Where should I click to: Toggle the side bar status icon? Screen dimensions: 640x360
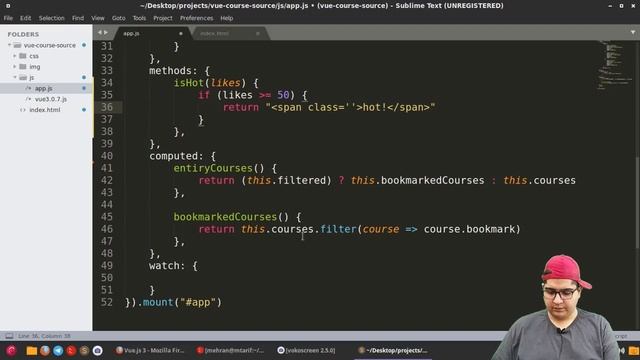9,336
